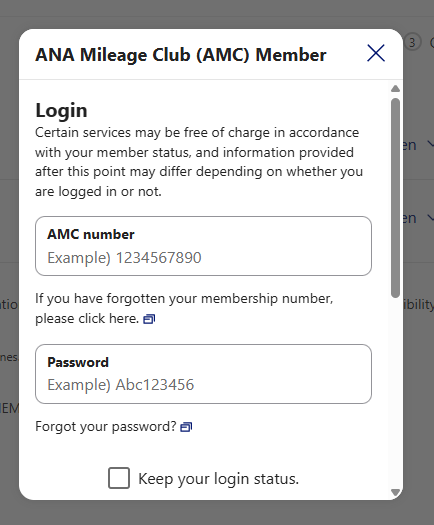Click the "AMC number" field label
This screenshot has height=525, width=434.
click(x=91, y=234)
